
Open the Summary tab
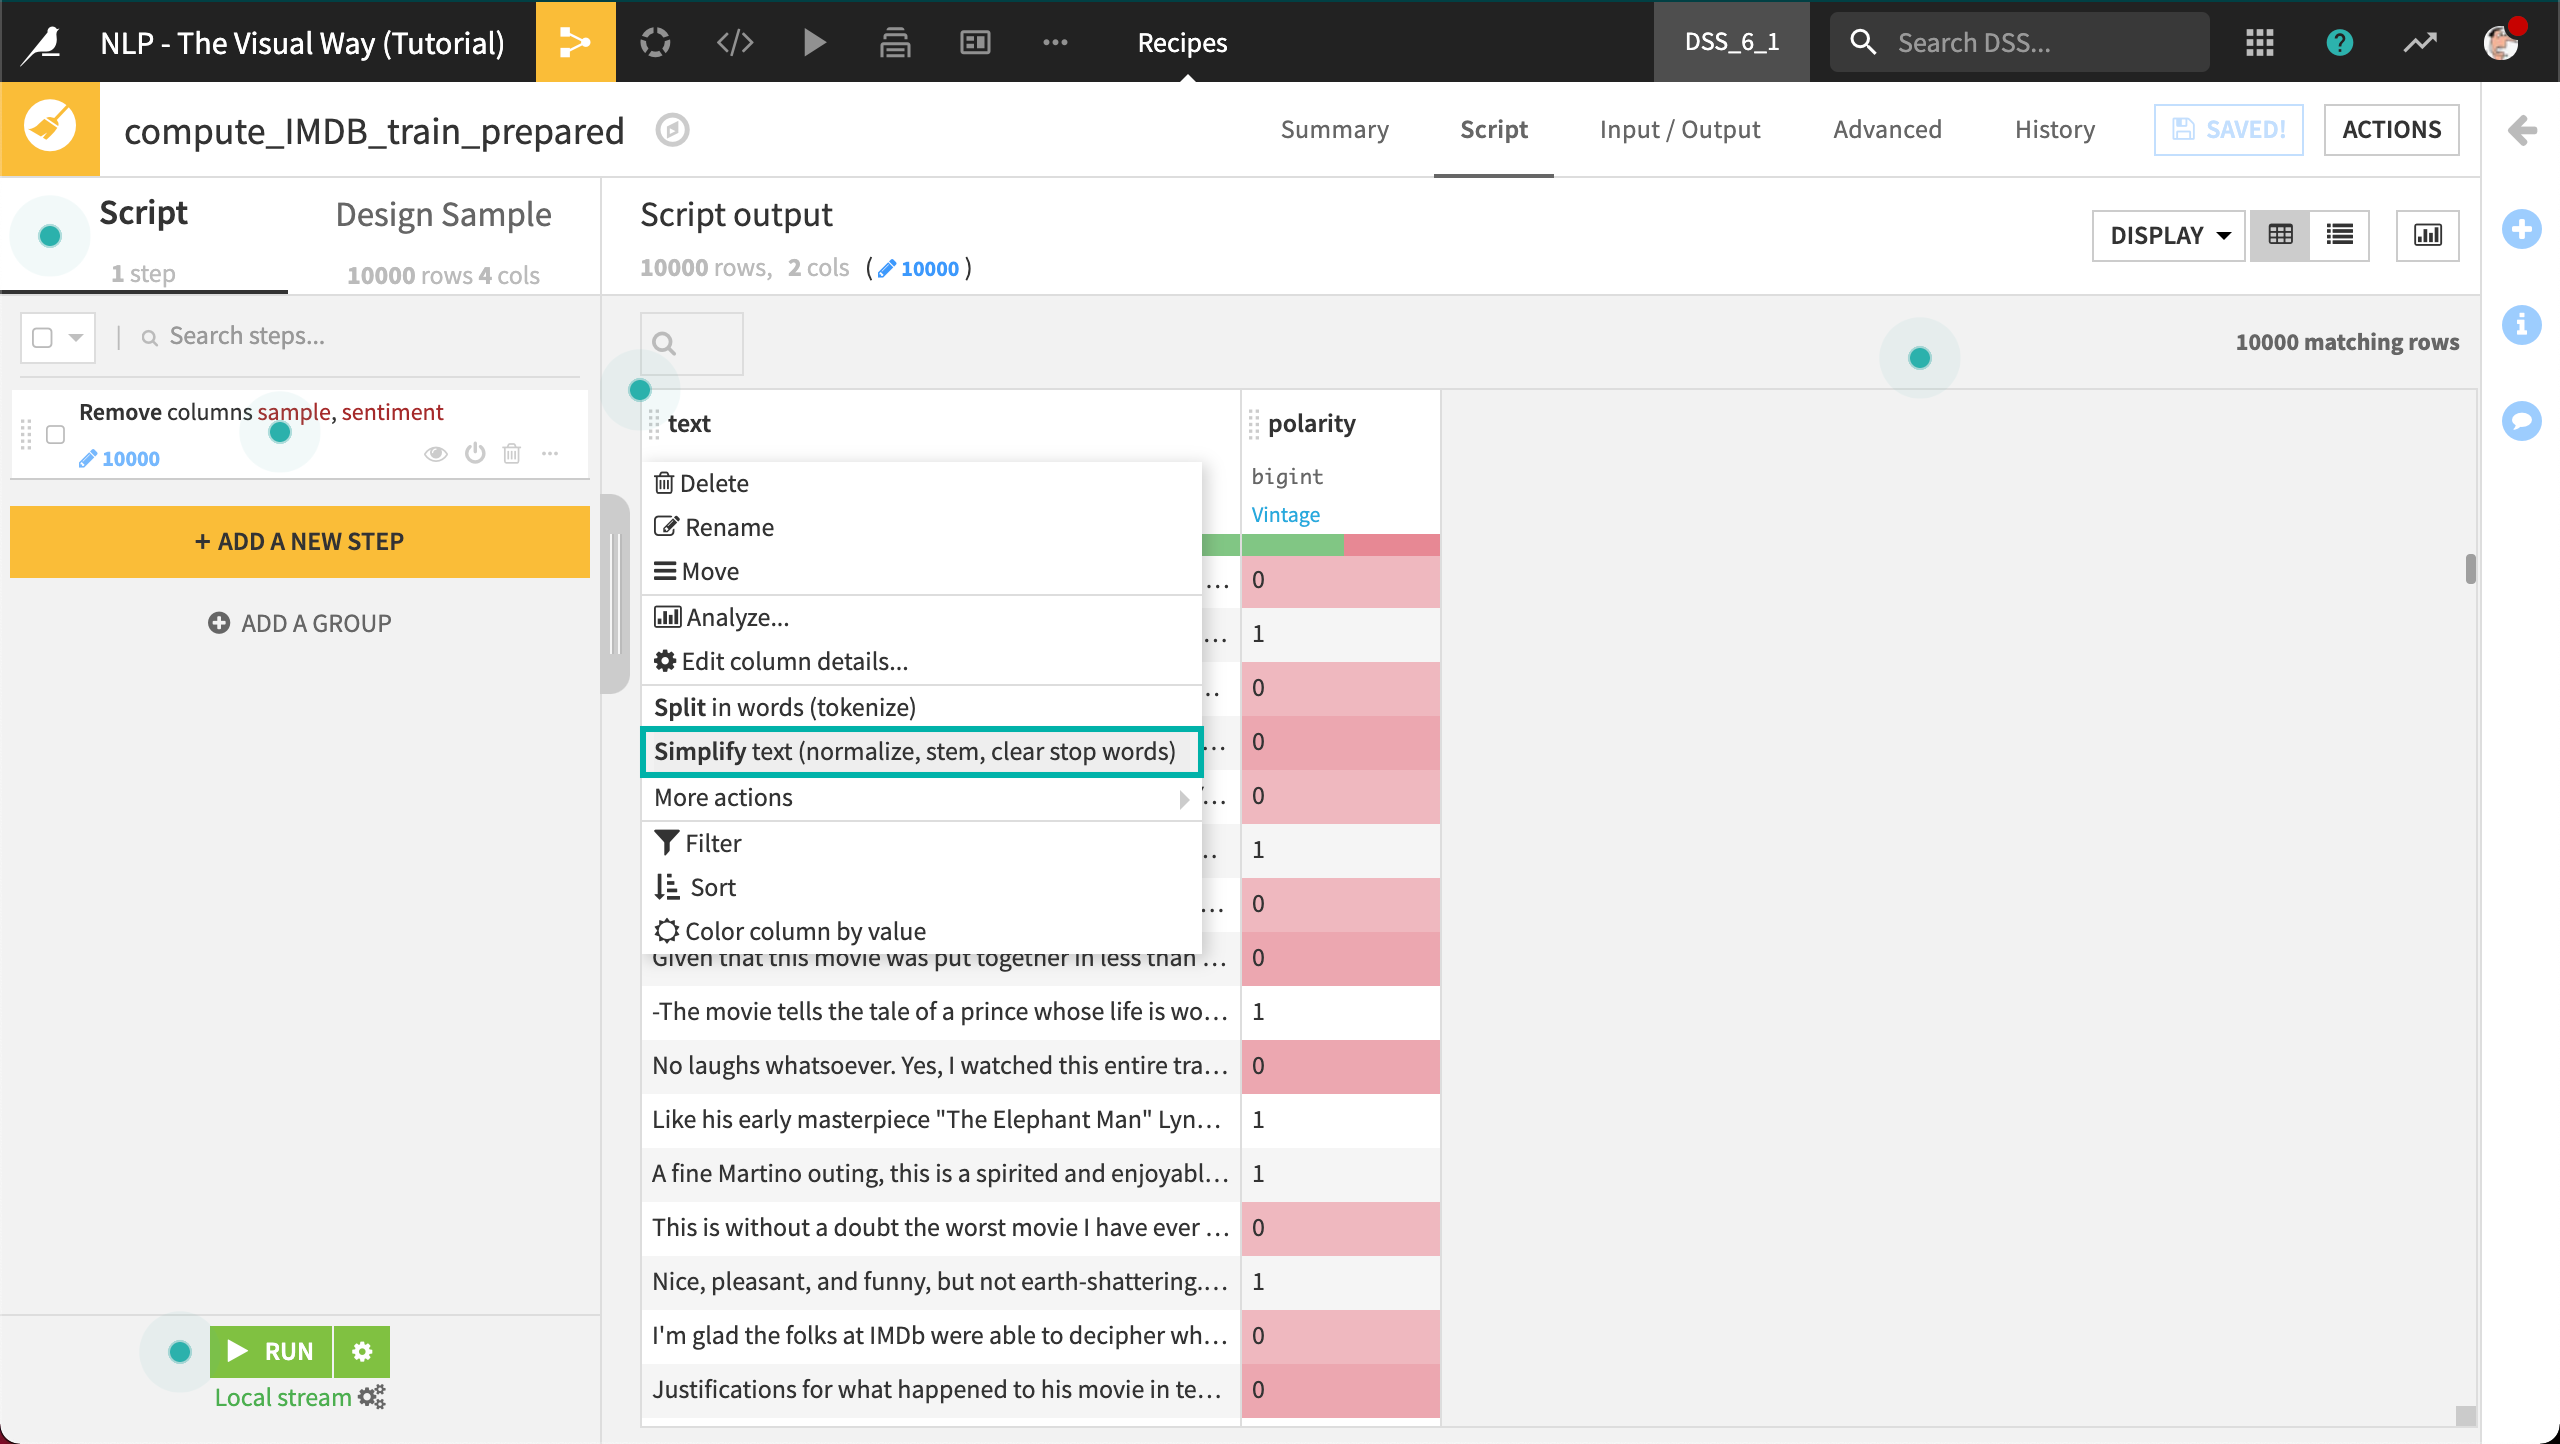click(x=1334, y=130)
